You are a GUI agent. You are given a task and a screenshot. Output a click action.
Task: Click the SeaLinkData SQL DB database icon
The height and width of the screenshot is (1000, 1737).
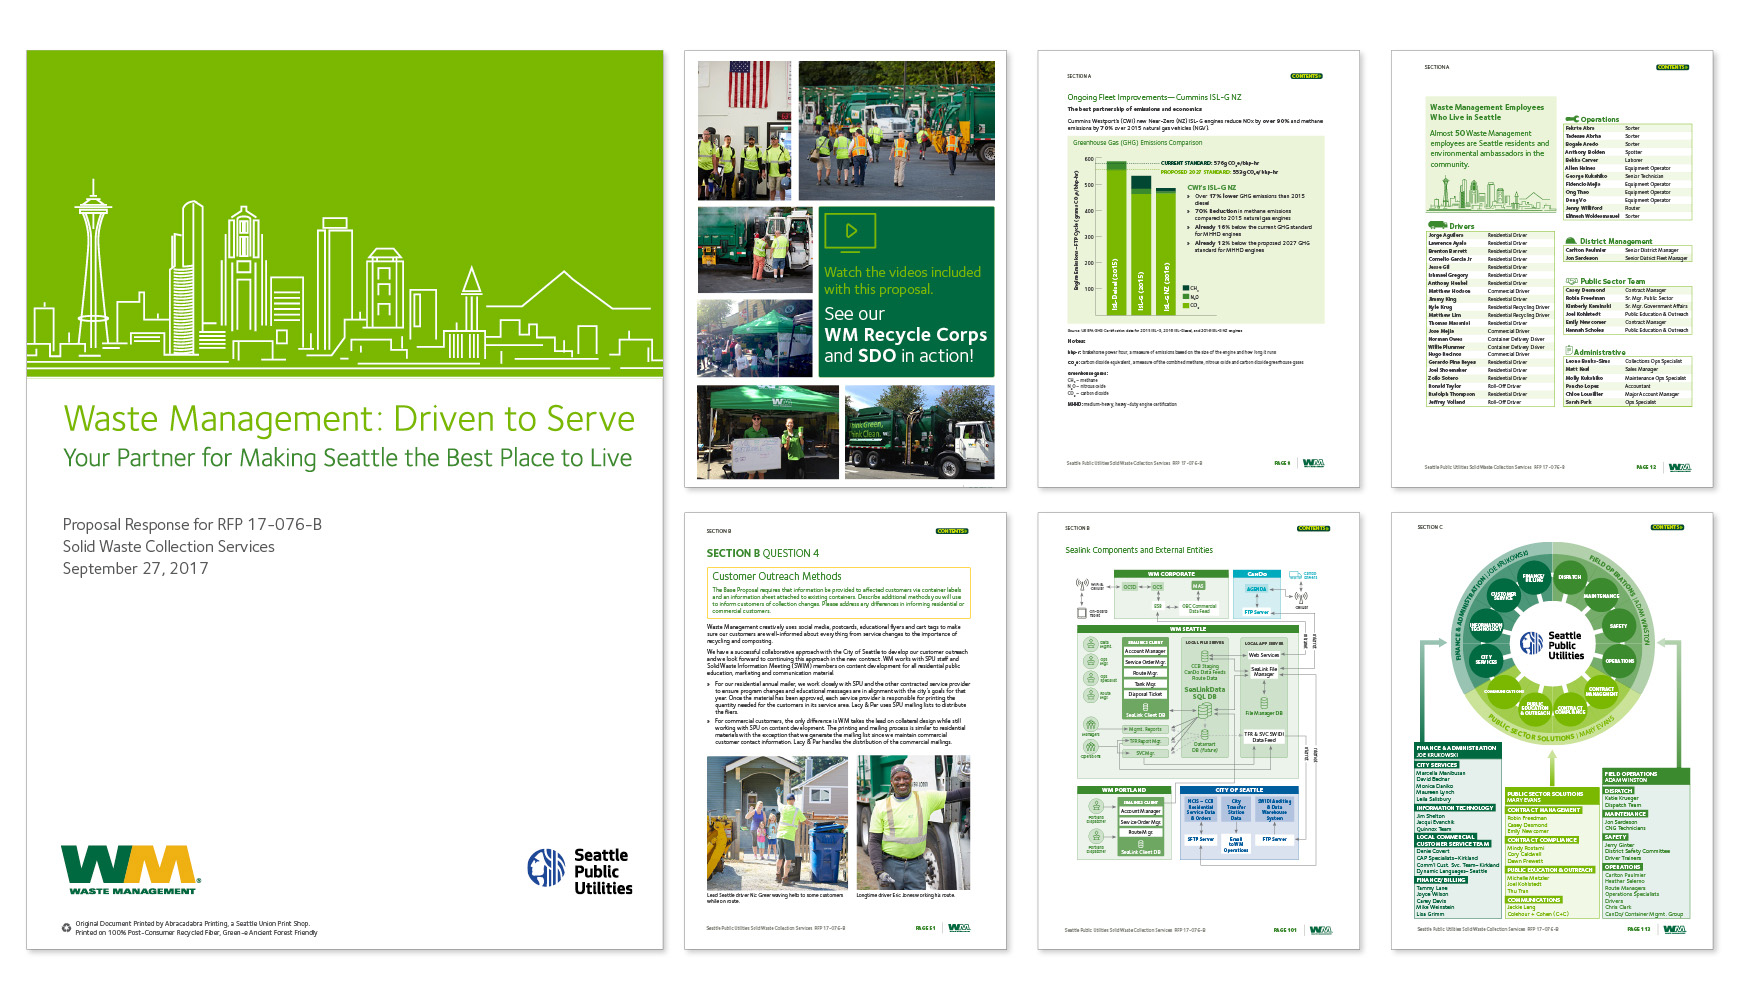click(1204, 709)
